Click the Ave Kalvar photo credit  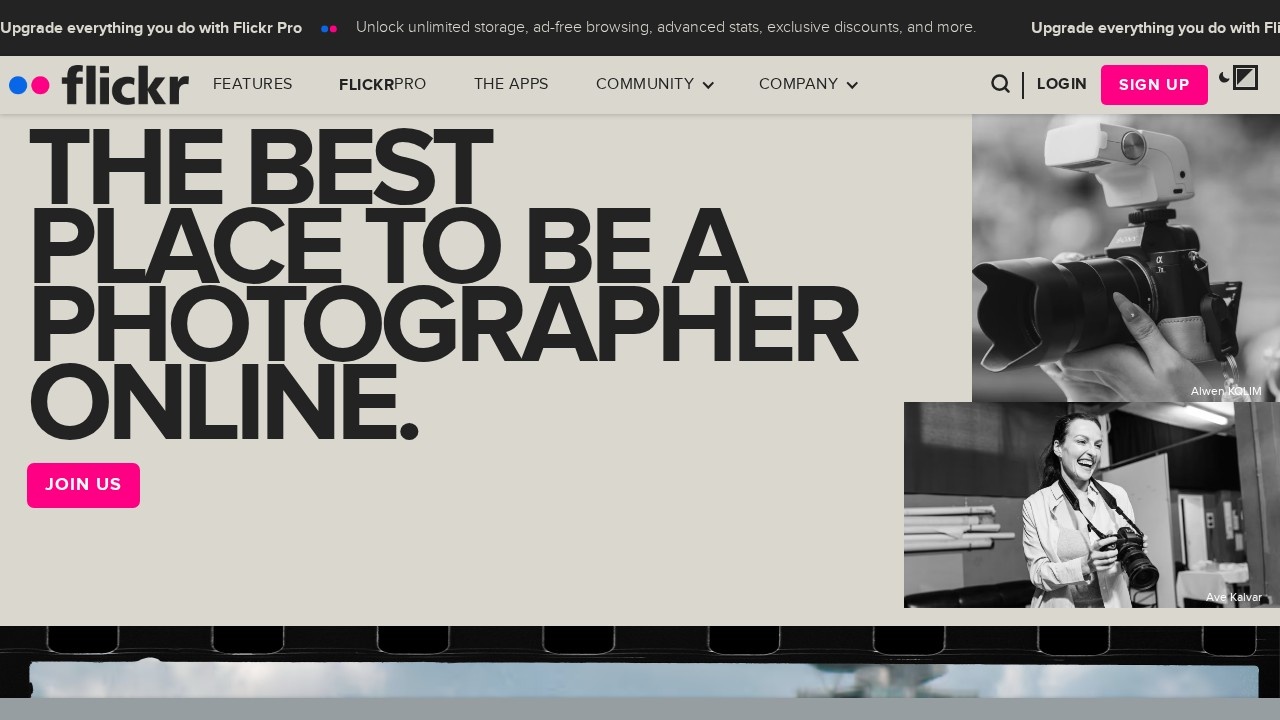[x=1234, y=597]
